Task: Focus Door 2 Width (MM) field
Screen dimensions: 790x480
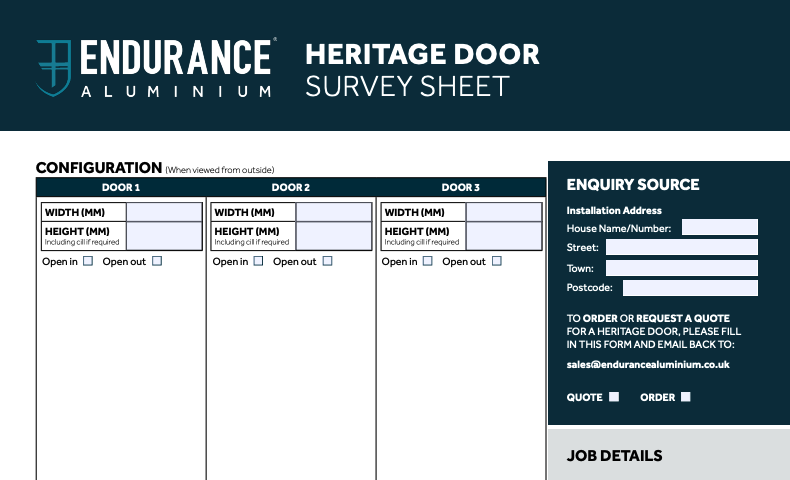Action: click(x=334, y=212)
